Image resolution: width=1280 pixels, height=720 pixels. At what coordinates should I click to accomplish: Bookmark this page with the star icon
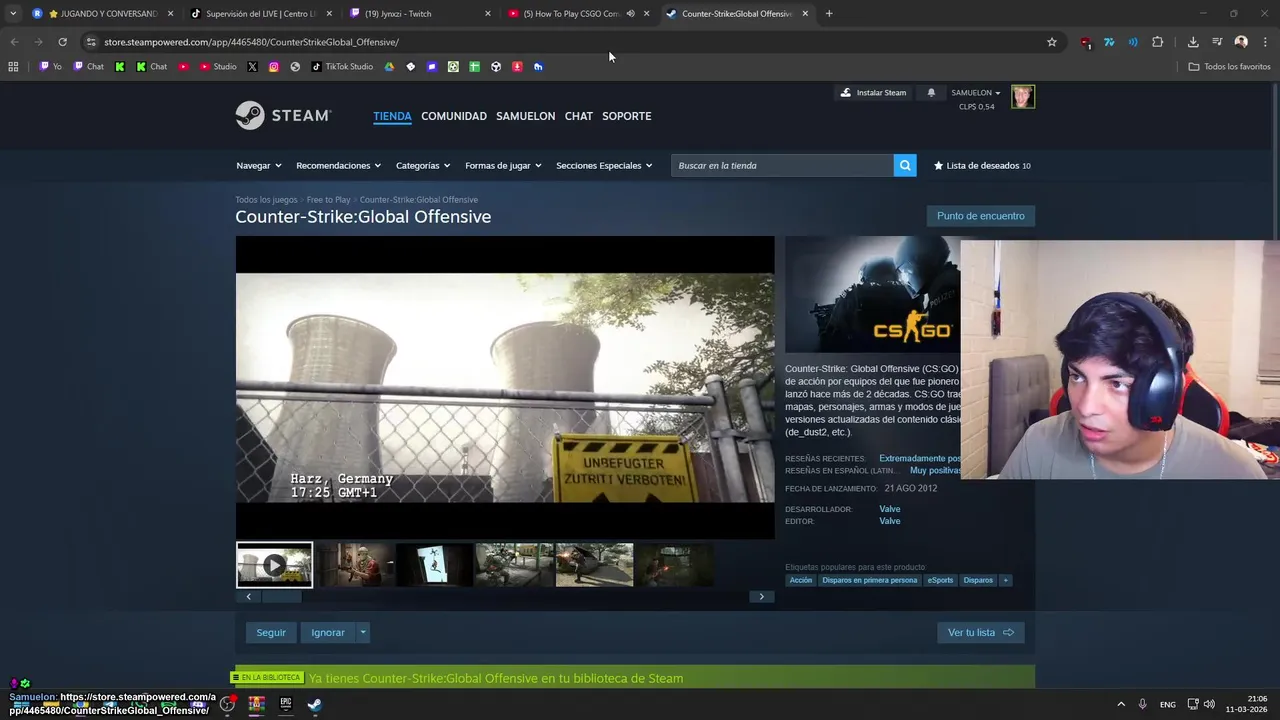[x=1052, y=42]
